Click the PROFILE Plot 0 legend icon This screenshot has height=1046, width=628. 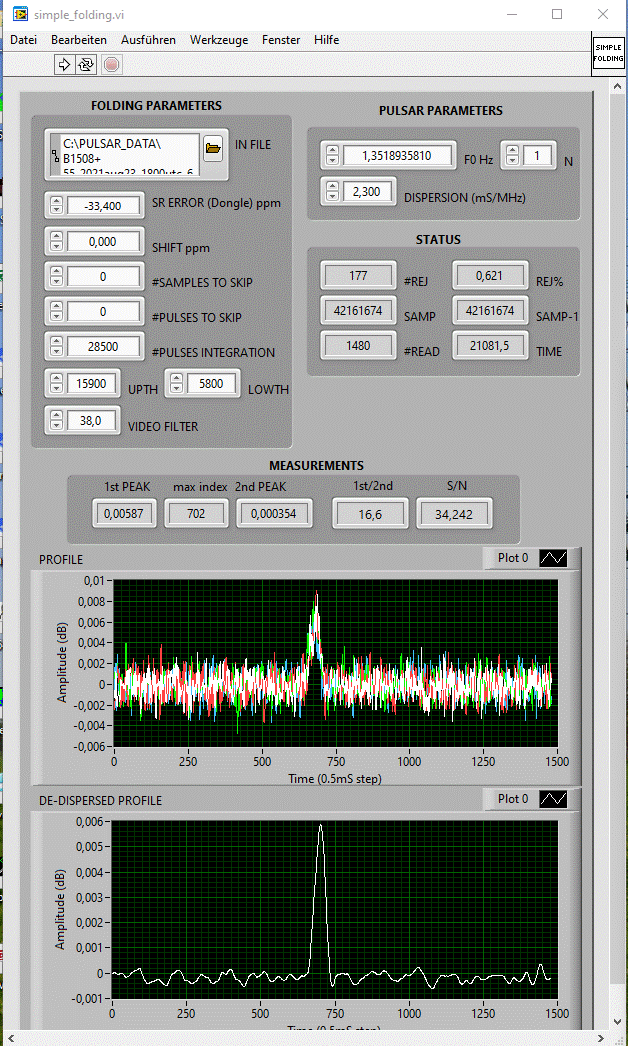point(553,558)
